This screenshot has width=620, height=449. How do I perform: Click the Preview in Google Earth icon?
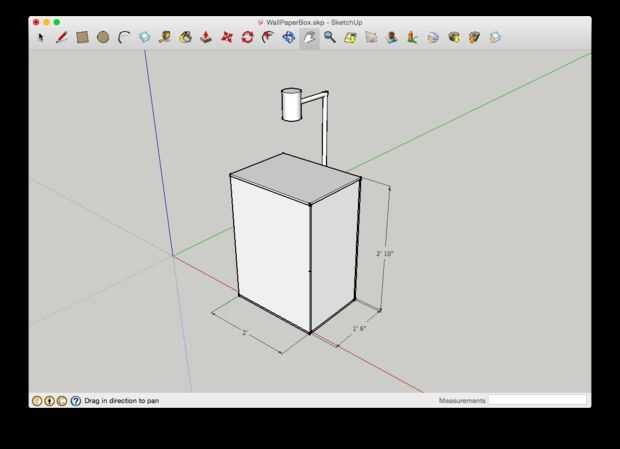433,38
